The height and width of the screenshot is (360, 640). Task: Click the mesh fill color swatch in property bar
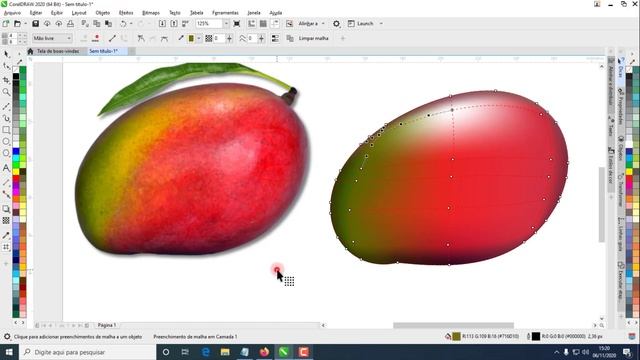(191, 38)
